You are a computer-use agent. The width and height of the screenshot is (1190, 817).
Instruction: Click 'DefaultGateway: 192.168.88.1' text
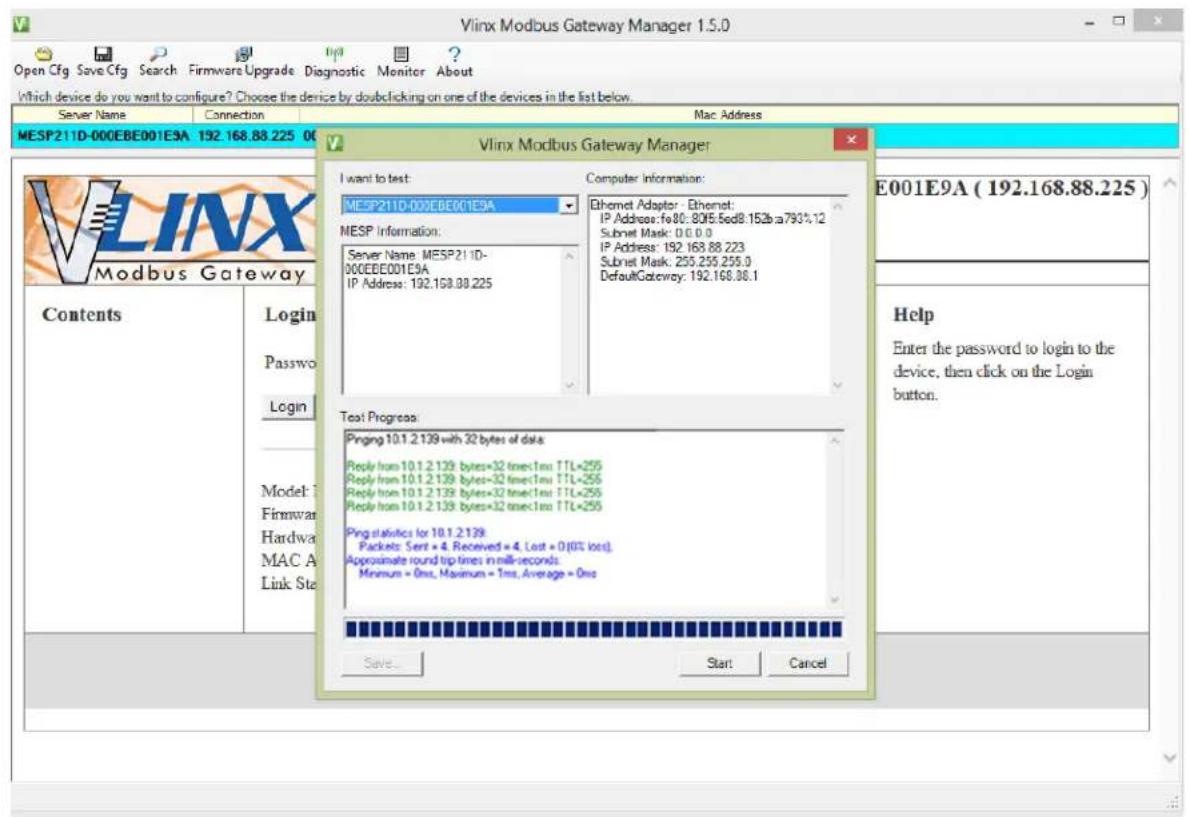678,276
